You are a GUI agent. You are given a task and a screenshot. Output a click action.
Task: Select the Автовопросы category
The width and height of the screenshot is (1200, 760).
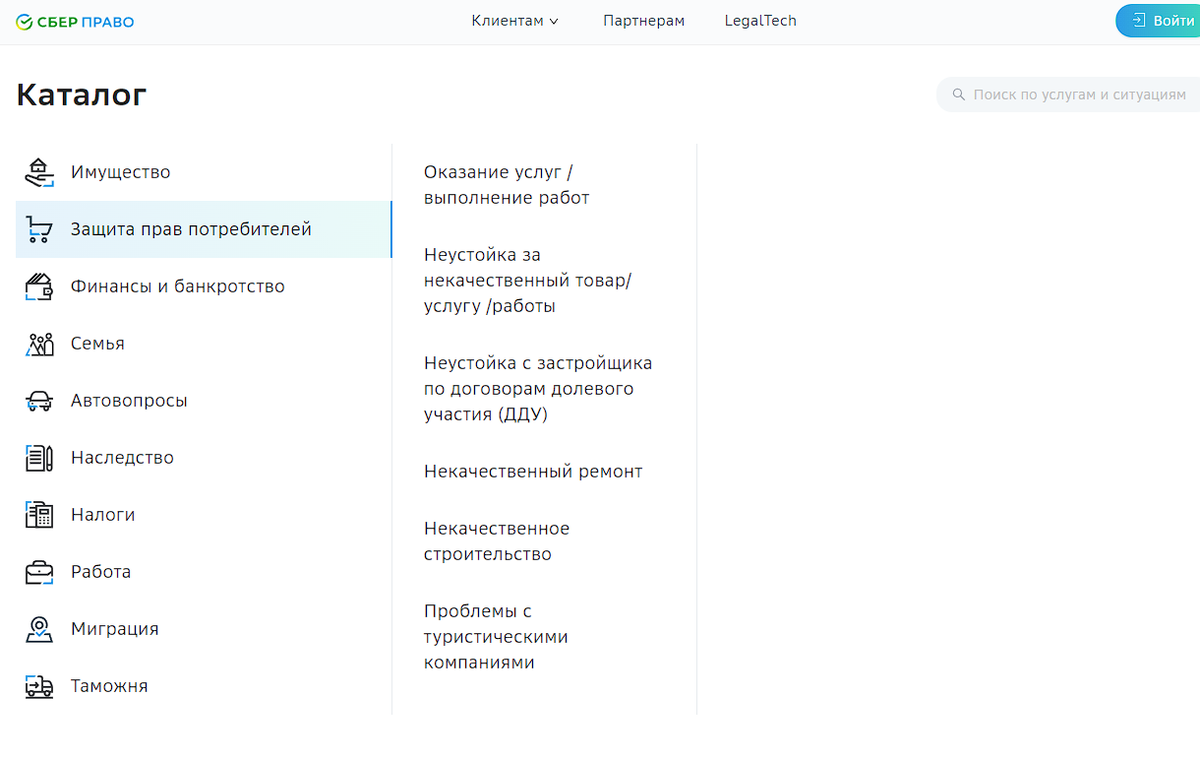pyautogui.click(x=204, y=400)
